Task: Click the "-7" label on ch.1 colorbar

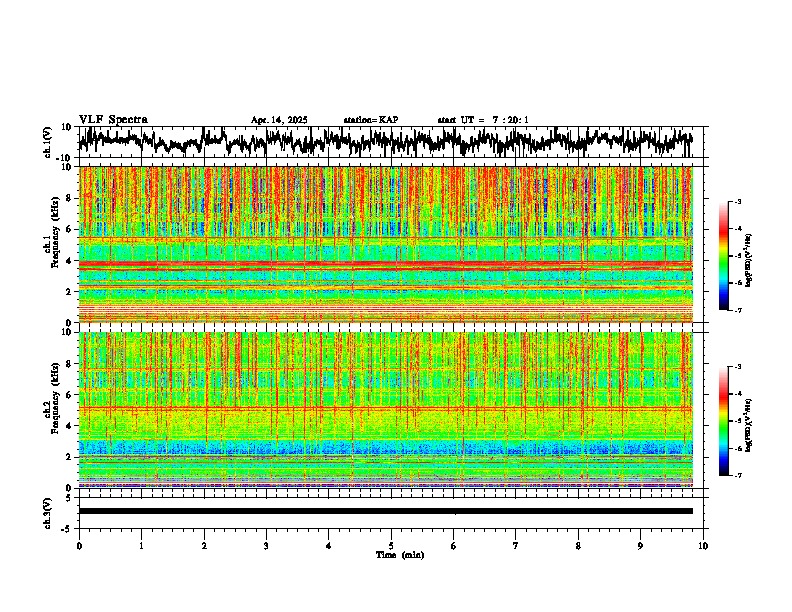Action: pos(737,310)
